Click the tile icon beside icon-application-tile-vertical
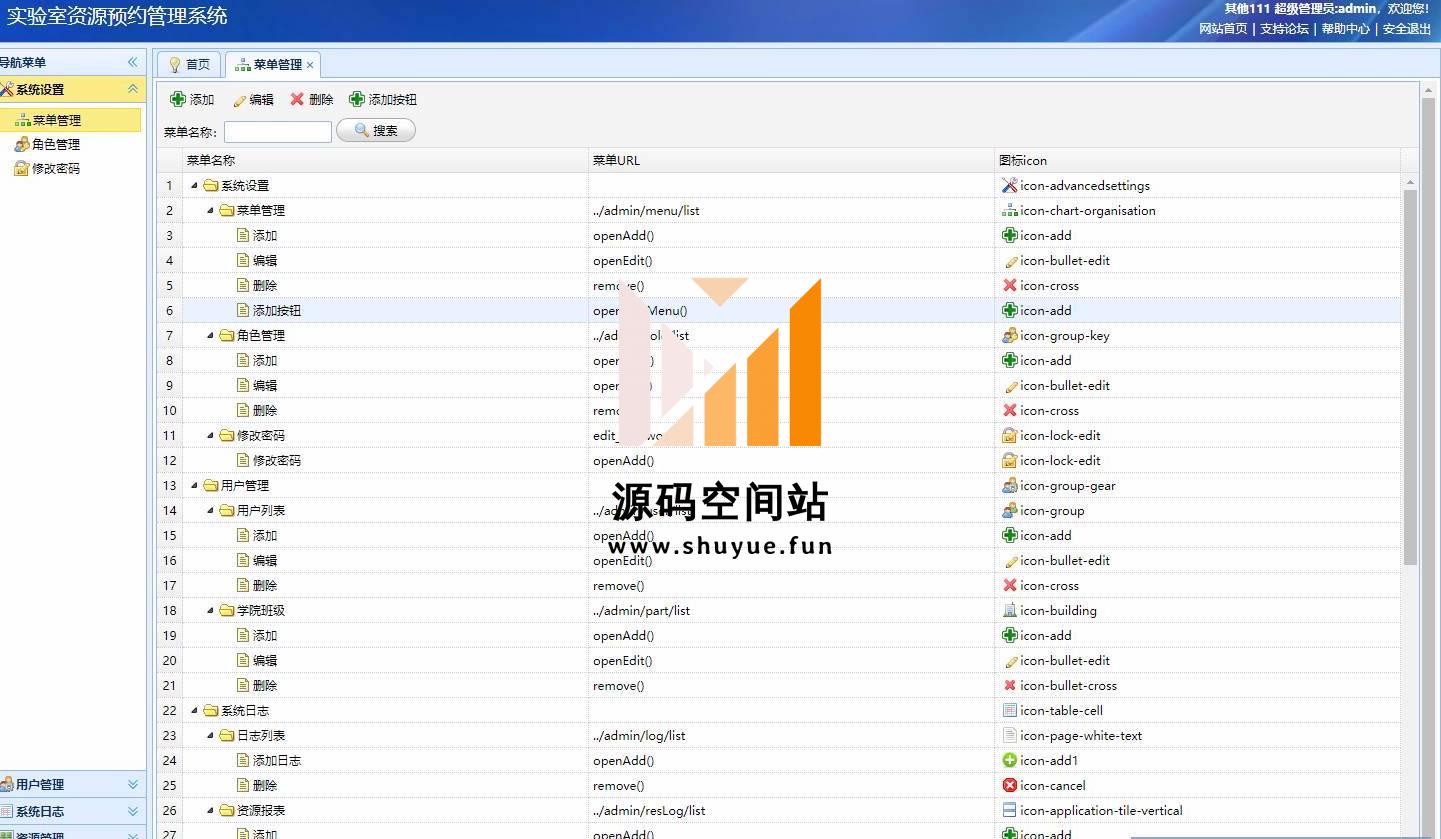1441x839 pixels. click(1009, 810)
